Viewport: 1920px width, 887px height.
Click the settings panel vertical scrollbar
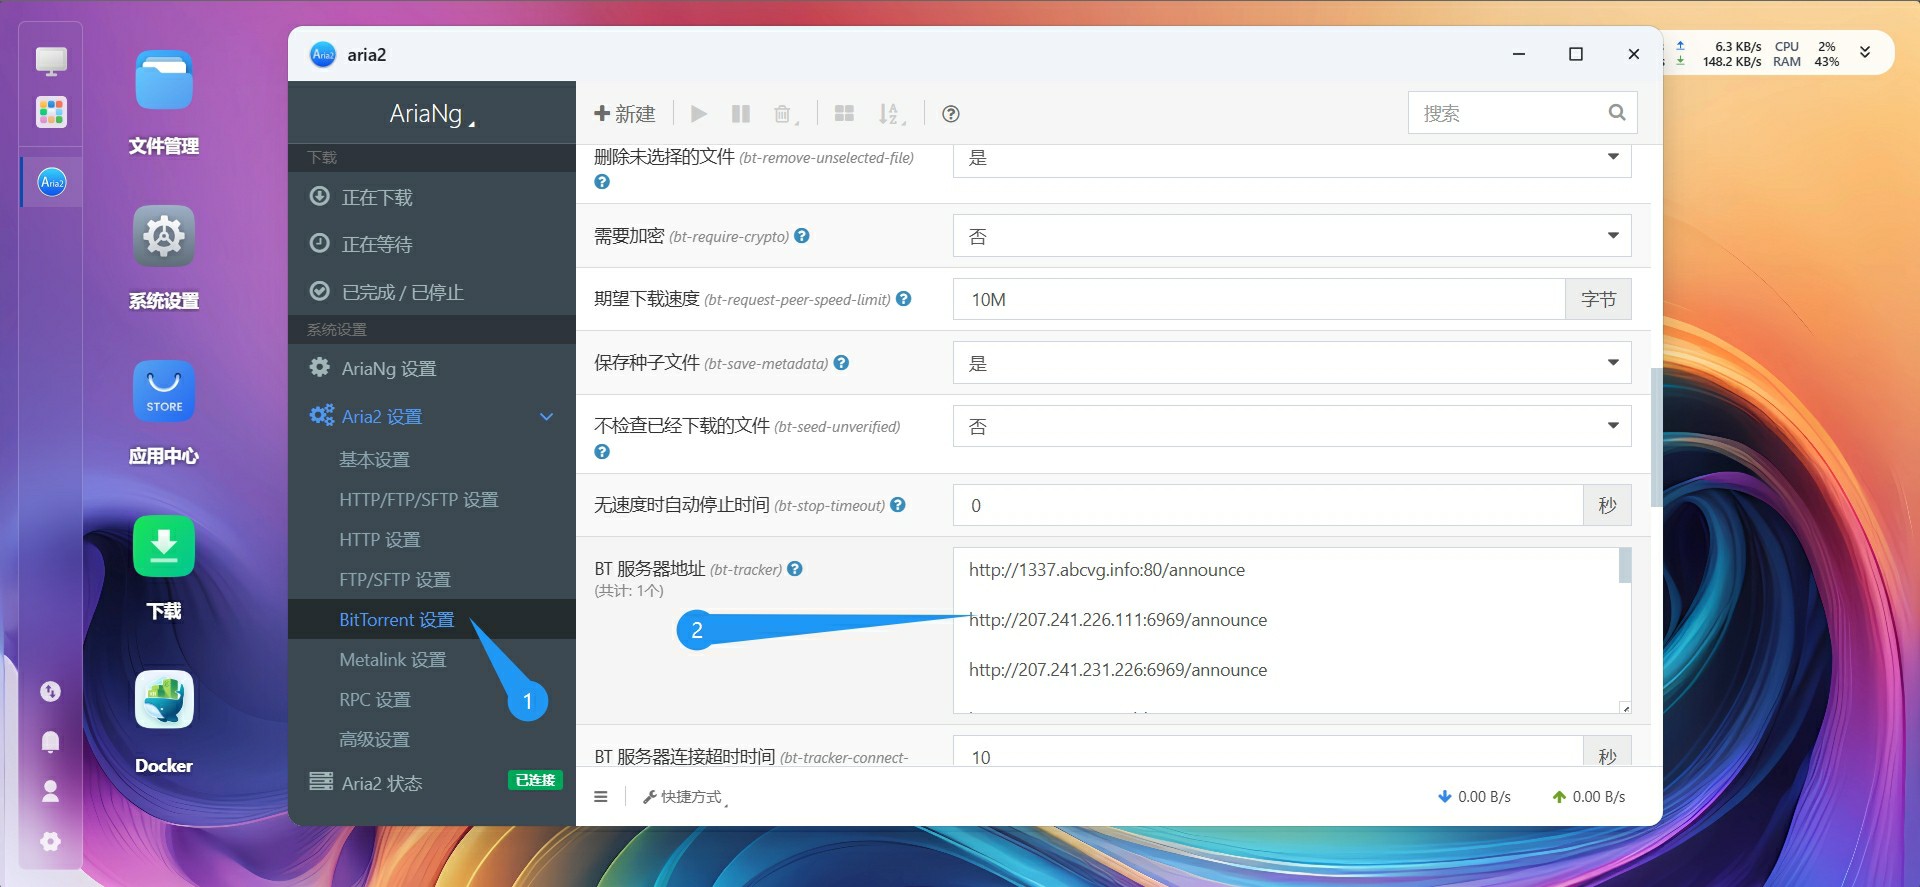(x=1656, y=437)
